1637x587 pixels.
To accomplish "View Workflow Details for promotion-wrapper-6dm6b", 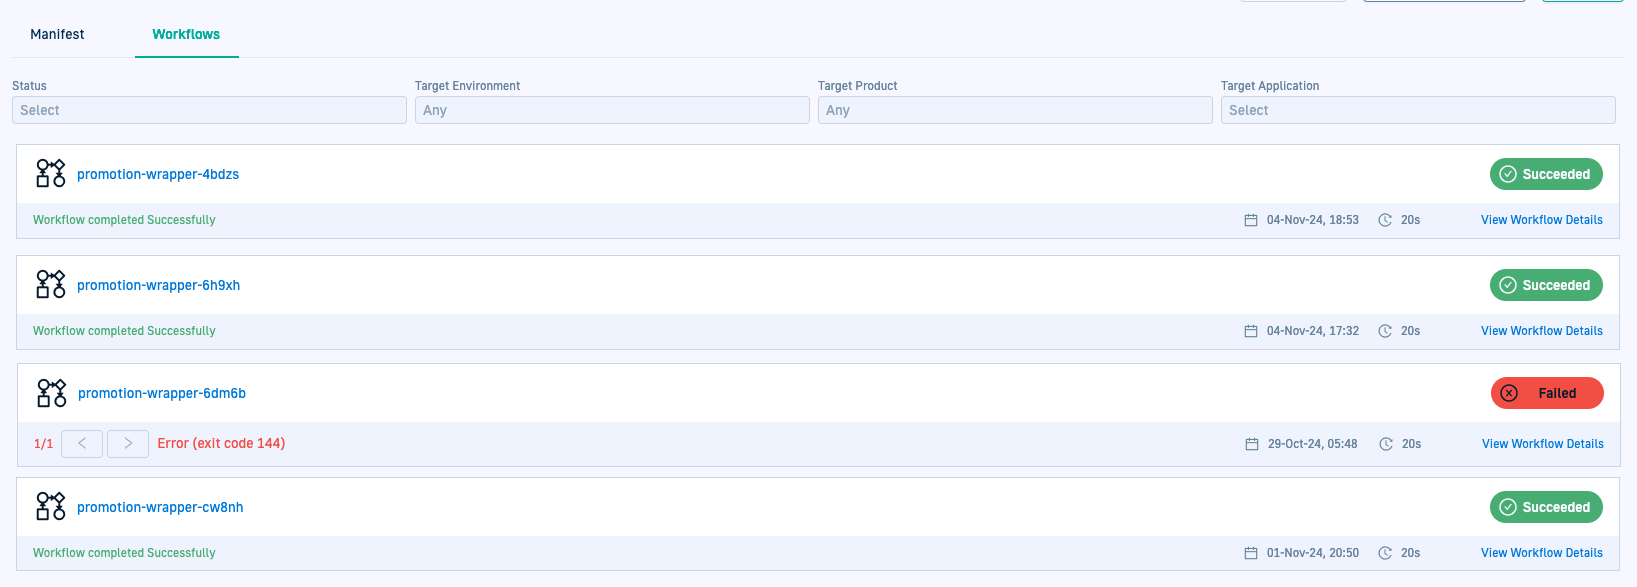I will coord(1542,444).
